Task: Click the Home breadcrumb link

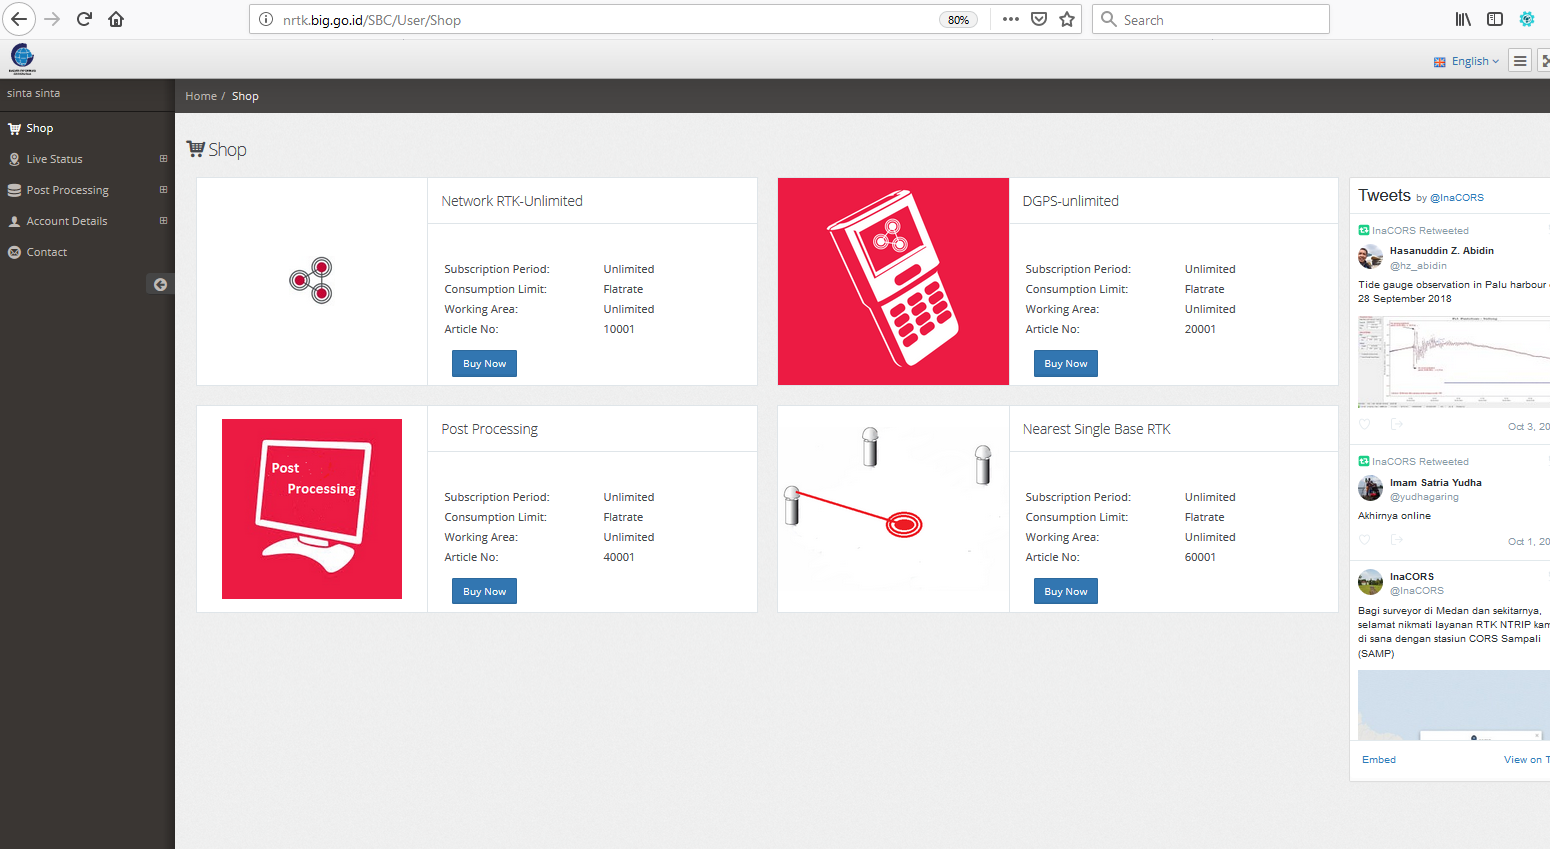Action: [200, 96]
